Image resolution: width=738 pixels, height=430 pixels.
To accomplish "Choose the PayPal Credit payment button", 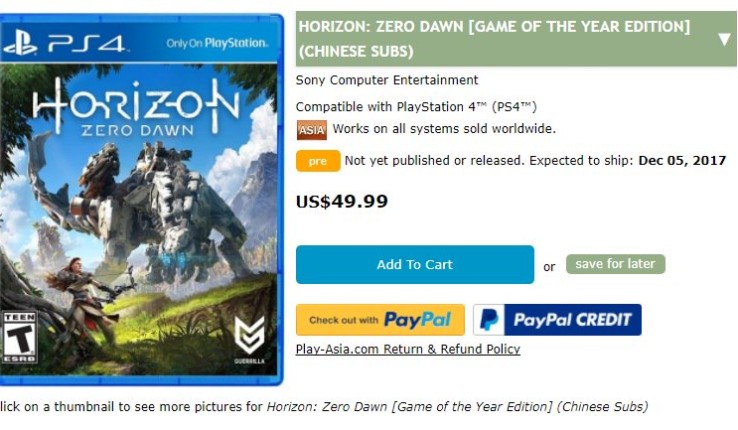I will 557,320.
